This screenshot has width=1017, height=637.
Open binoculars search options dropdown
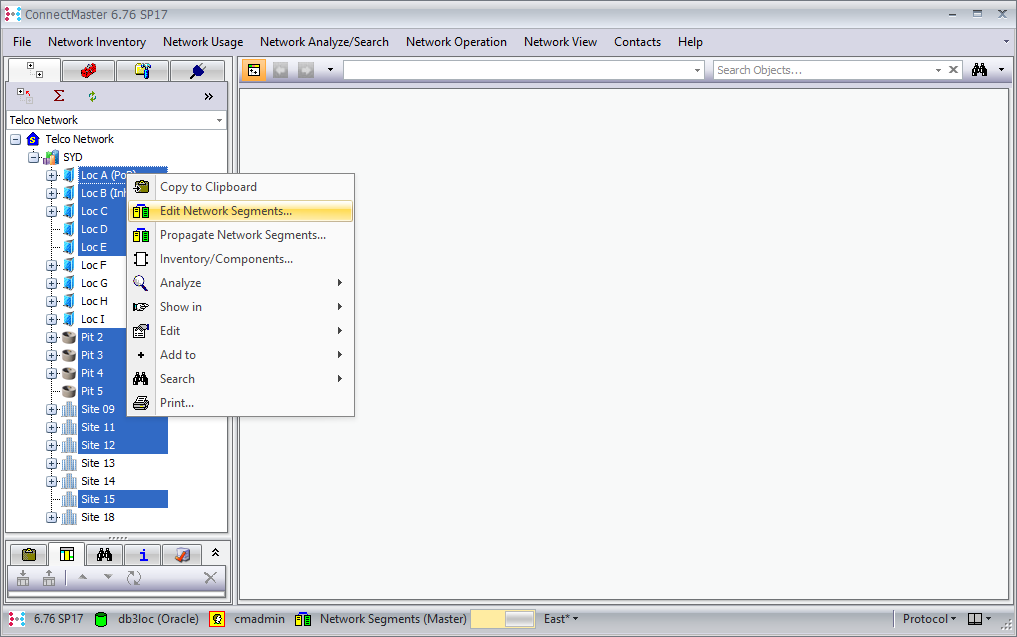1001,70
